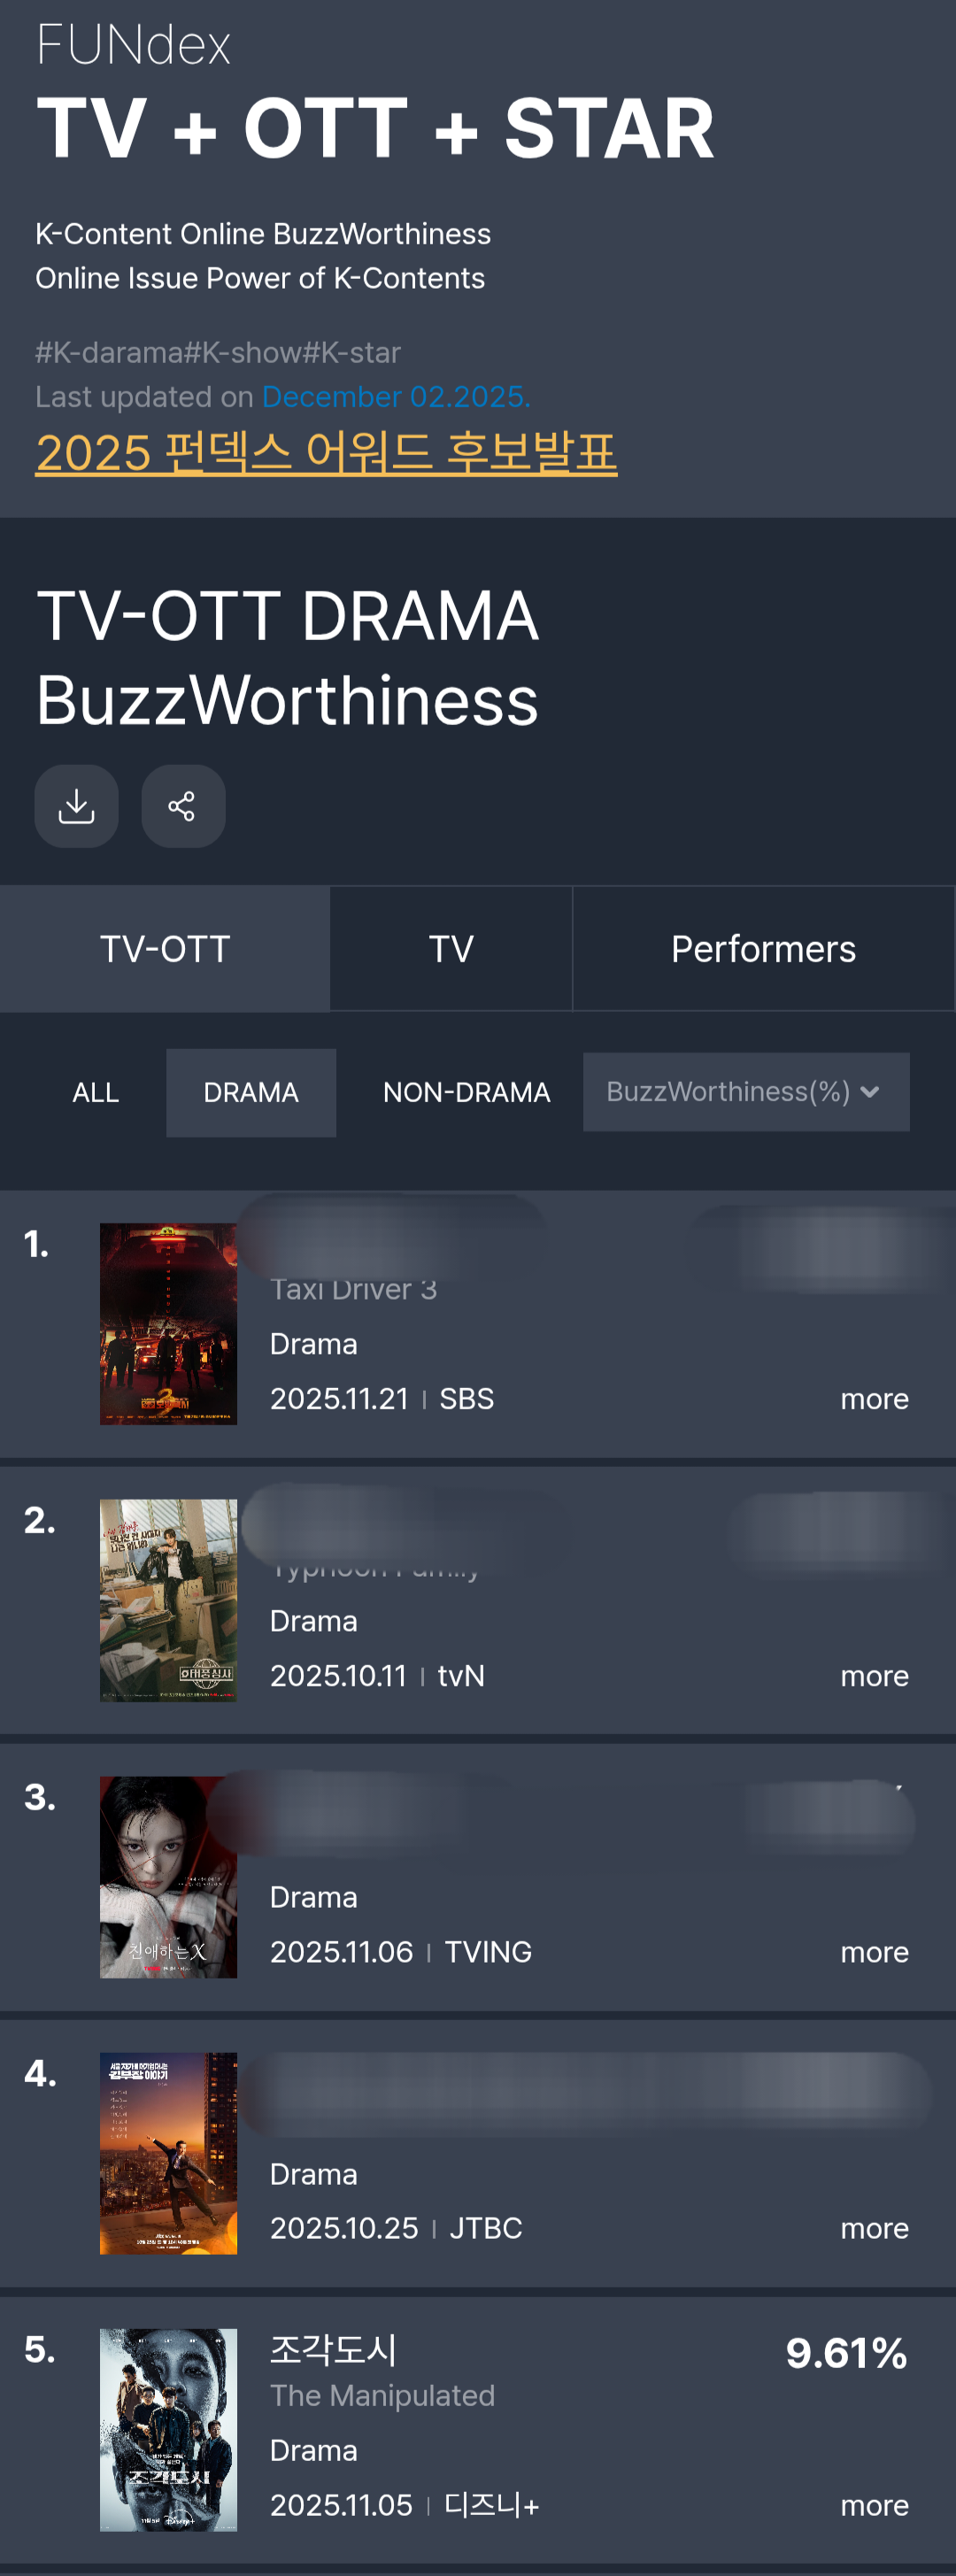Select the NON-DRAMA filter
The width and height of the screenshot is (956, 2576).
(x=466, y=1093)
